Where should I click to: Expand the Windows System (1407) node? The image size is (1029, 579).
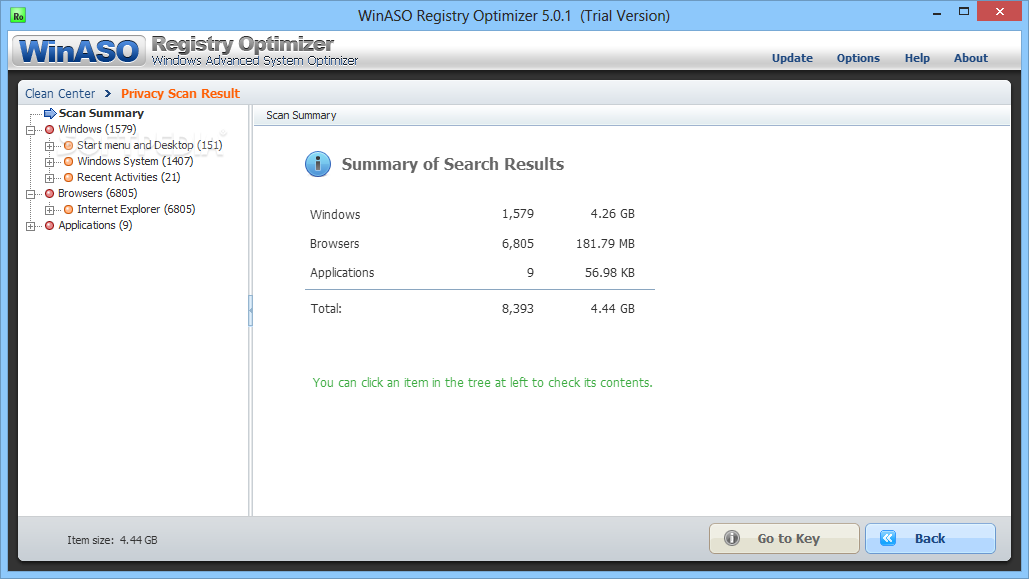(x=49, y=162)
